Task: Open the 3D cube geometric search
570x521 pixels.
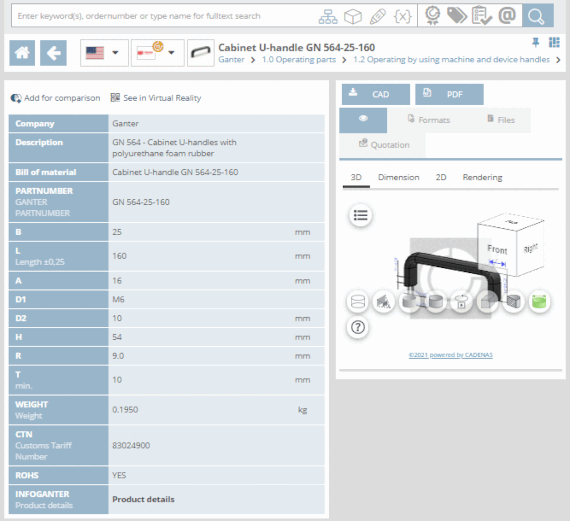Action: [x=353, y=16]
